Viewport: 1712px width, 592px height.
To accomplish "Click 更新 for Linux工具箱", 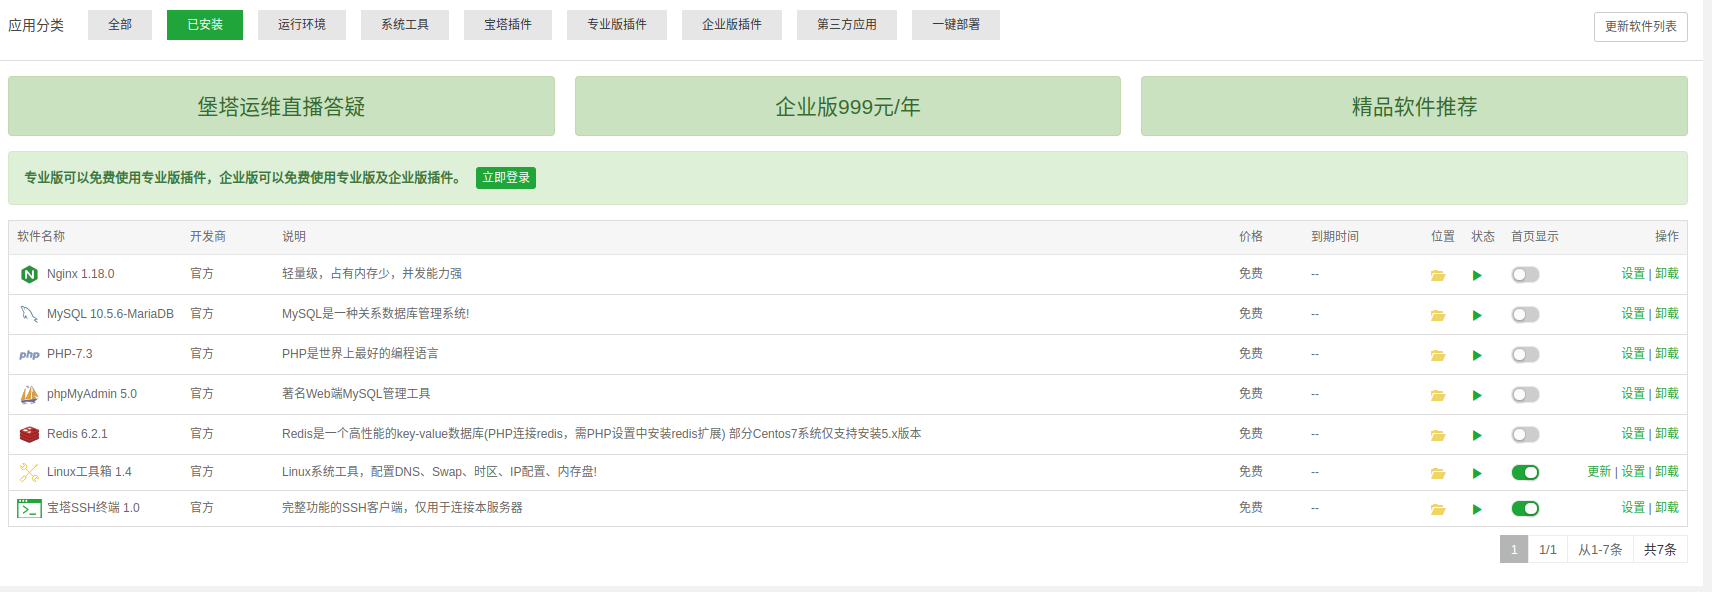I will tap(1599, 471).
